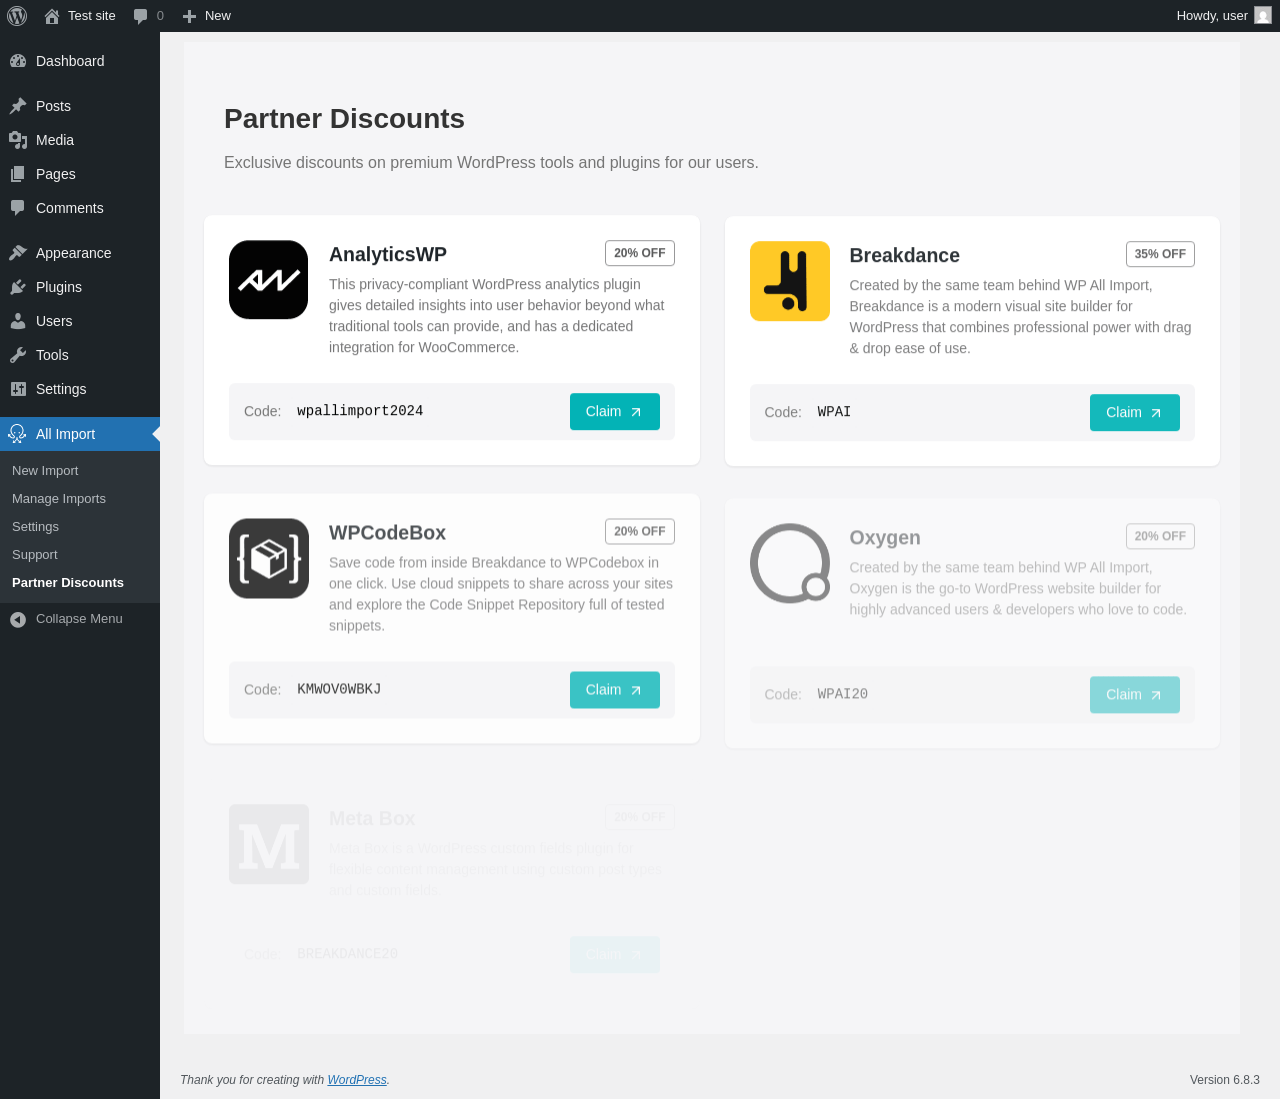This screenshot has height=1099, width=1280.
Task: Click the Users person icon
Action: click(18, 321)
